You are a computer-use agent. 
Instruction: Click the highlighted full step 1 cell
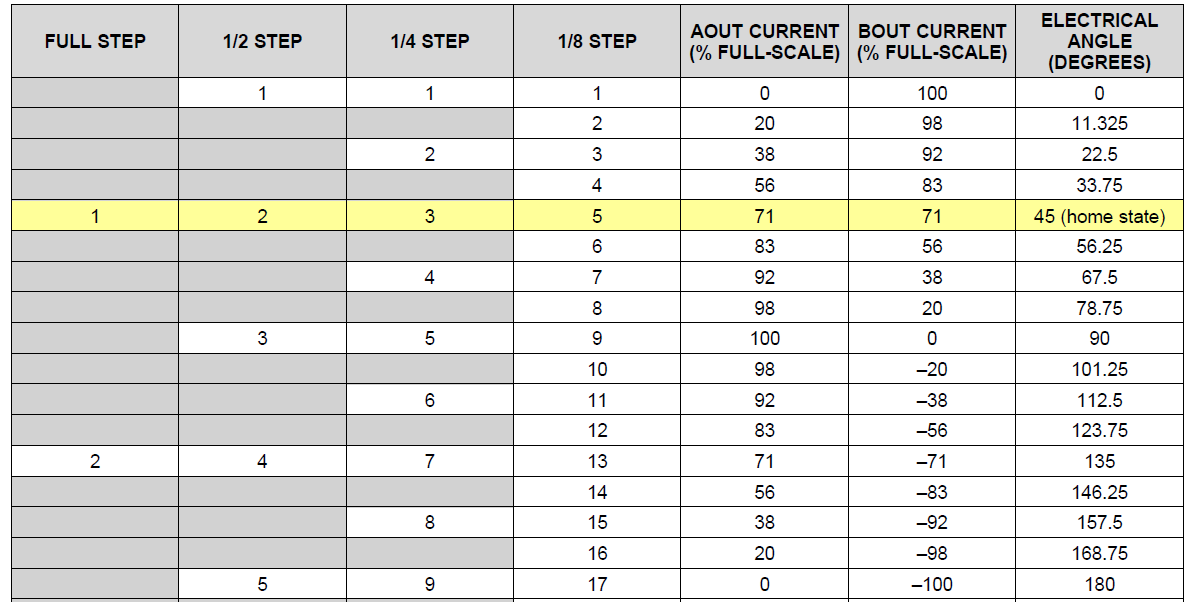pos(95,216)
